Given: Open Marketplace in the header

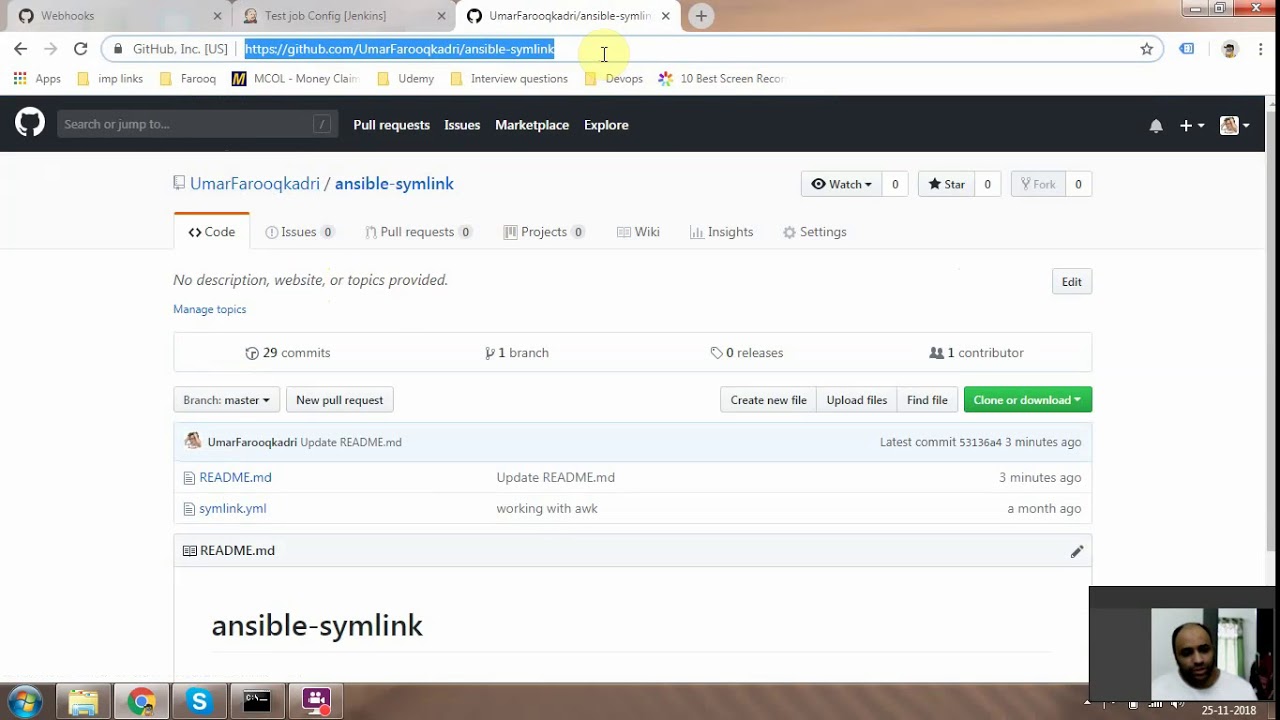Looking at the screenshot, I should (532, 125).
